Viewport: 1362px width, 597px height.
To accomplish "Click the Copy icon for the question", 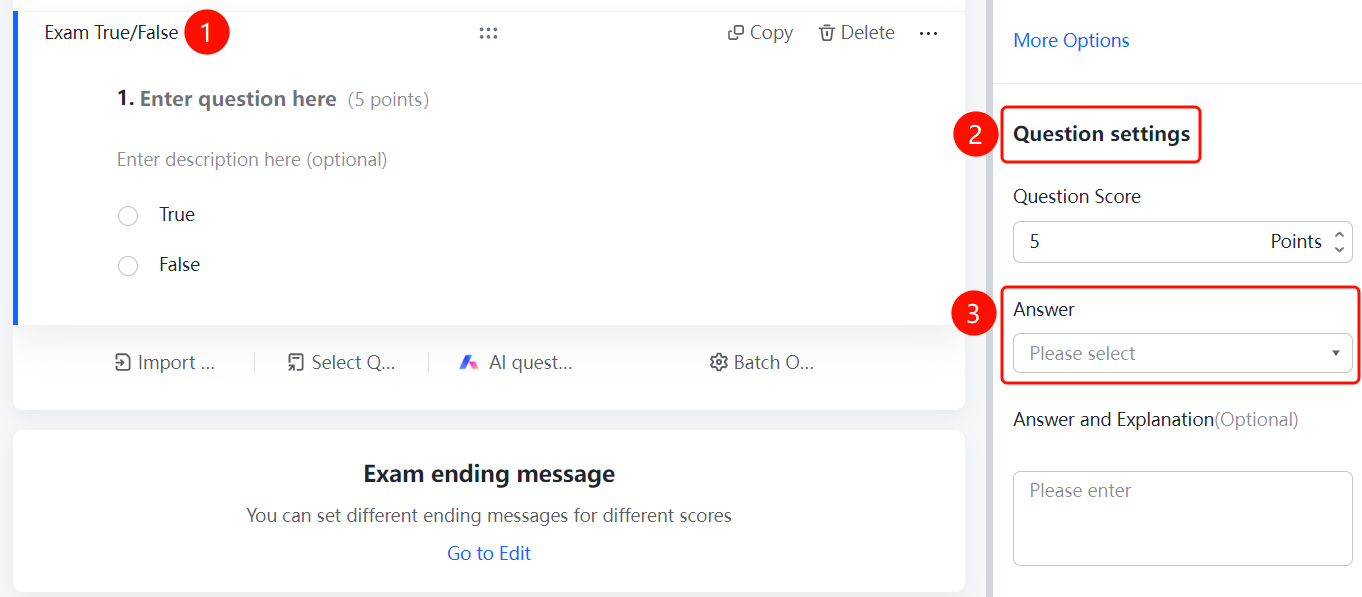I will (736, 33).
